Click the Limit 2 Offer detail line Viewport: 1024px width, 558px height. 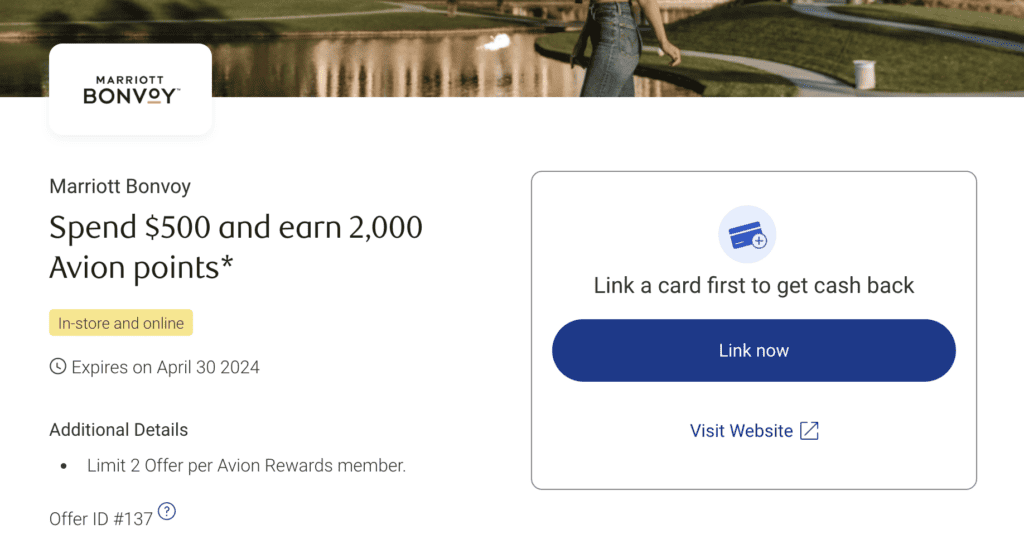pos(245,465)
